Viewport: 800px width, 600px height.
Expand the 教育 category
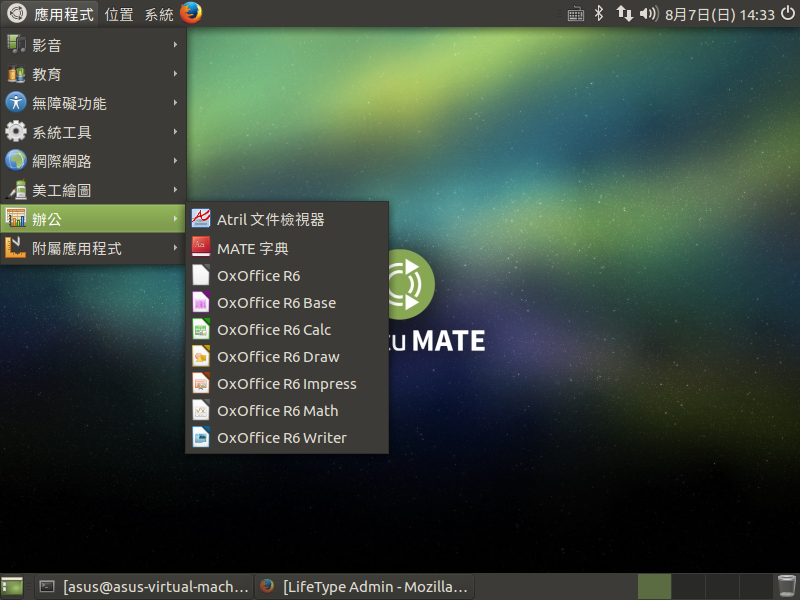93,74
